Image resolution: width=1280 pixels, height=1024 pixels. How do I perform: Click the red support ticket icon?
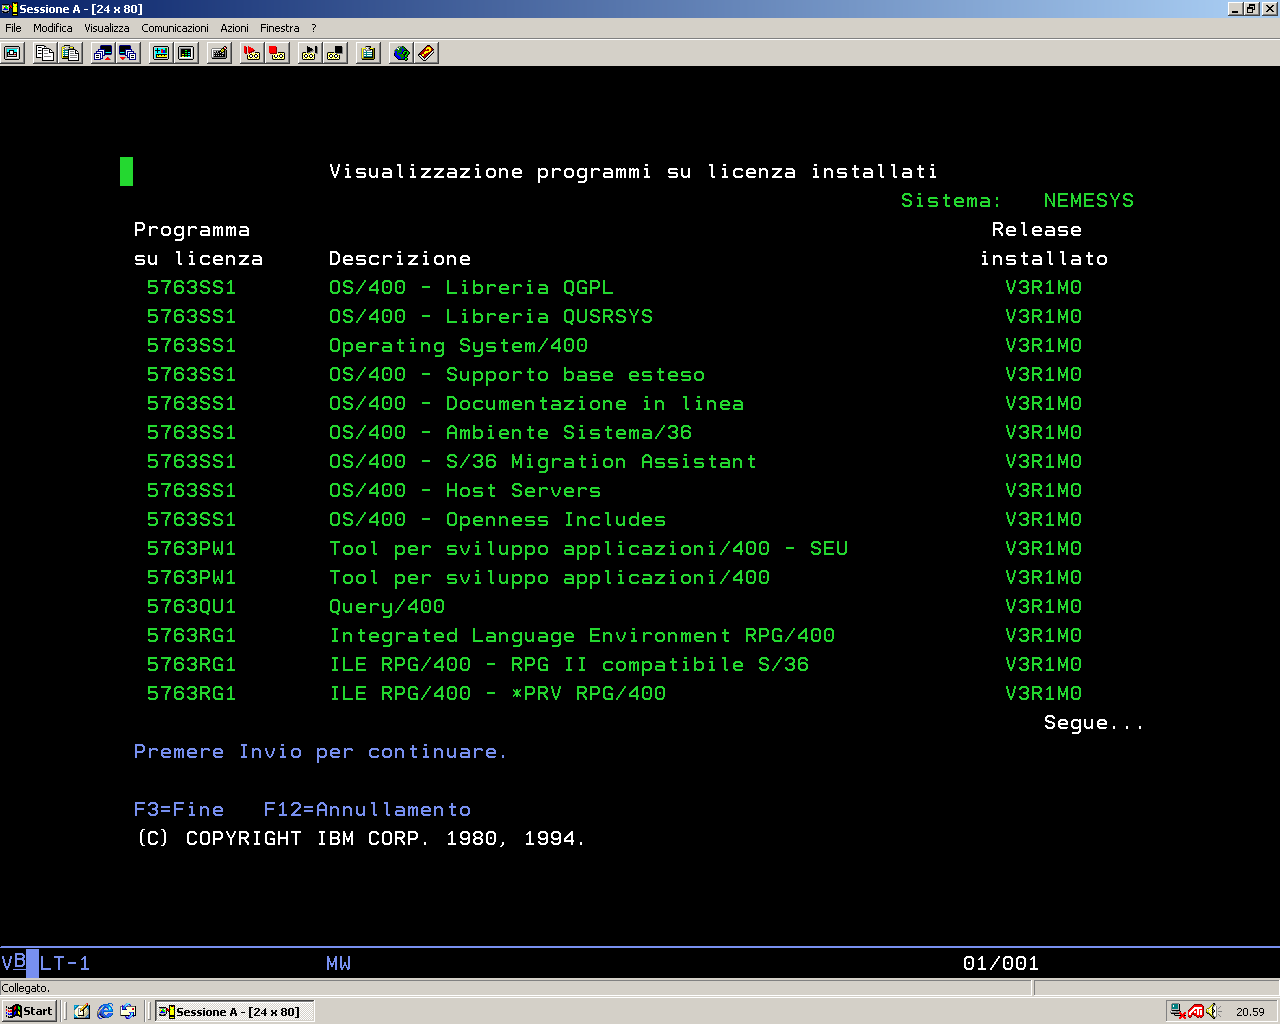[x=427, y=53]
